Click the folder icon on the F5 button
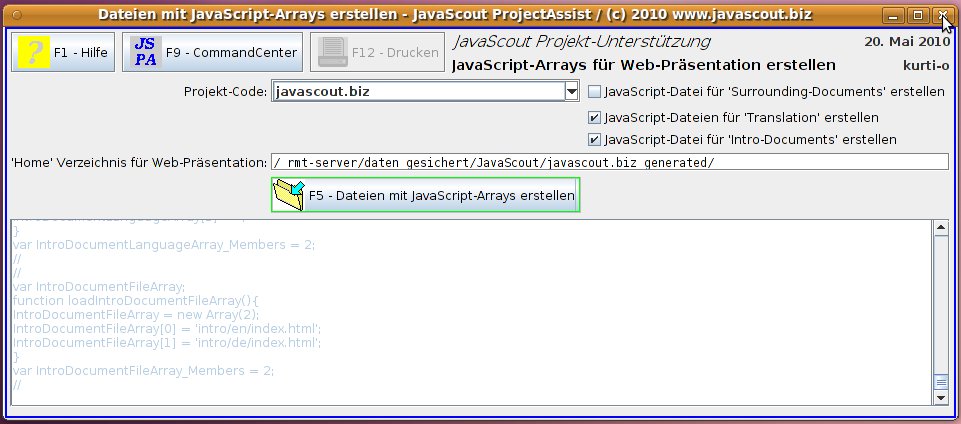This screenshot has height=424, width=961. (x=289, y=196)
